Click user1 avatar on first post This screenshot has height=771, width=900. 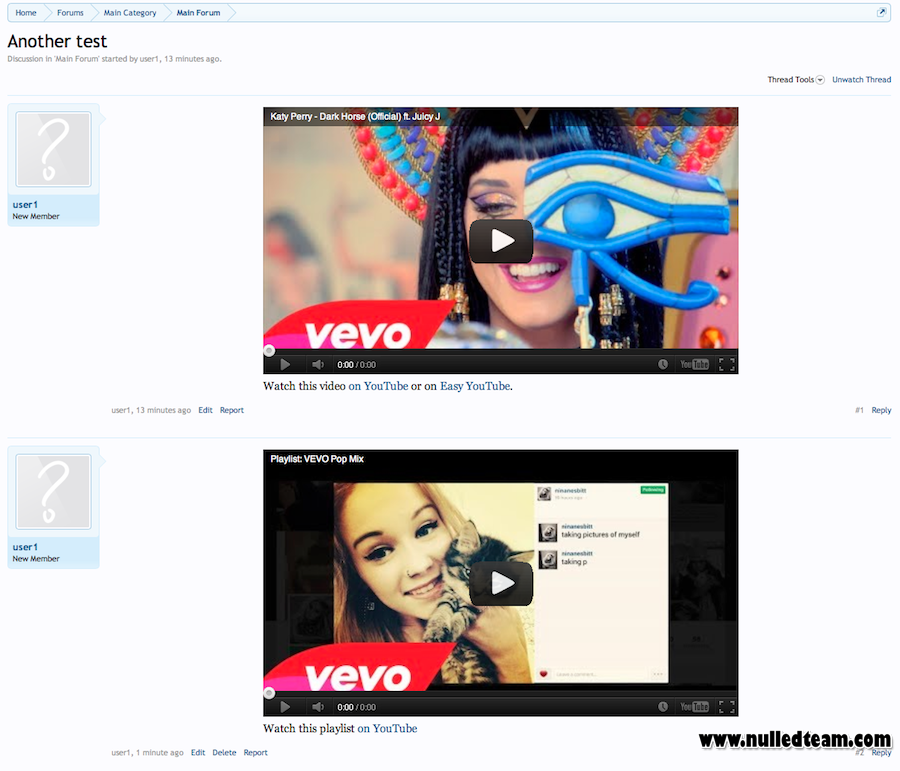53,149
